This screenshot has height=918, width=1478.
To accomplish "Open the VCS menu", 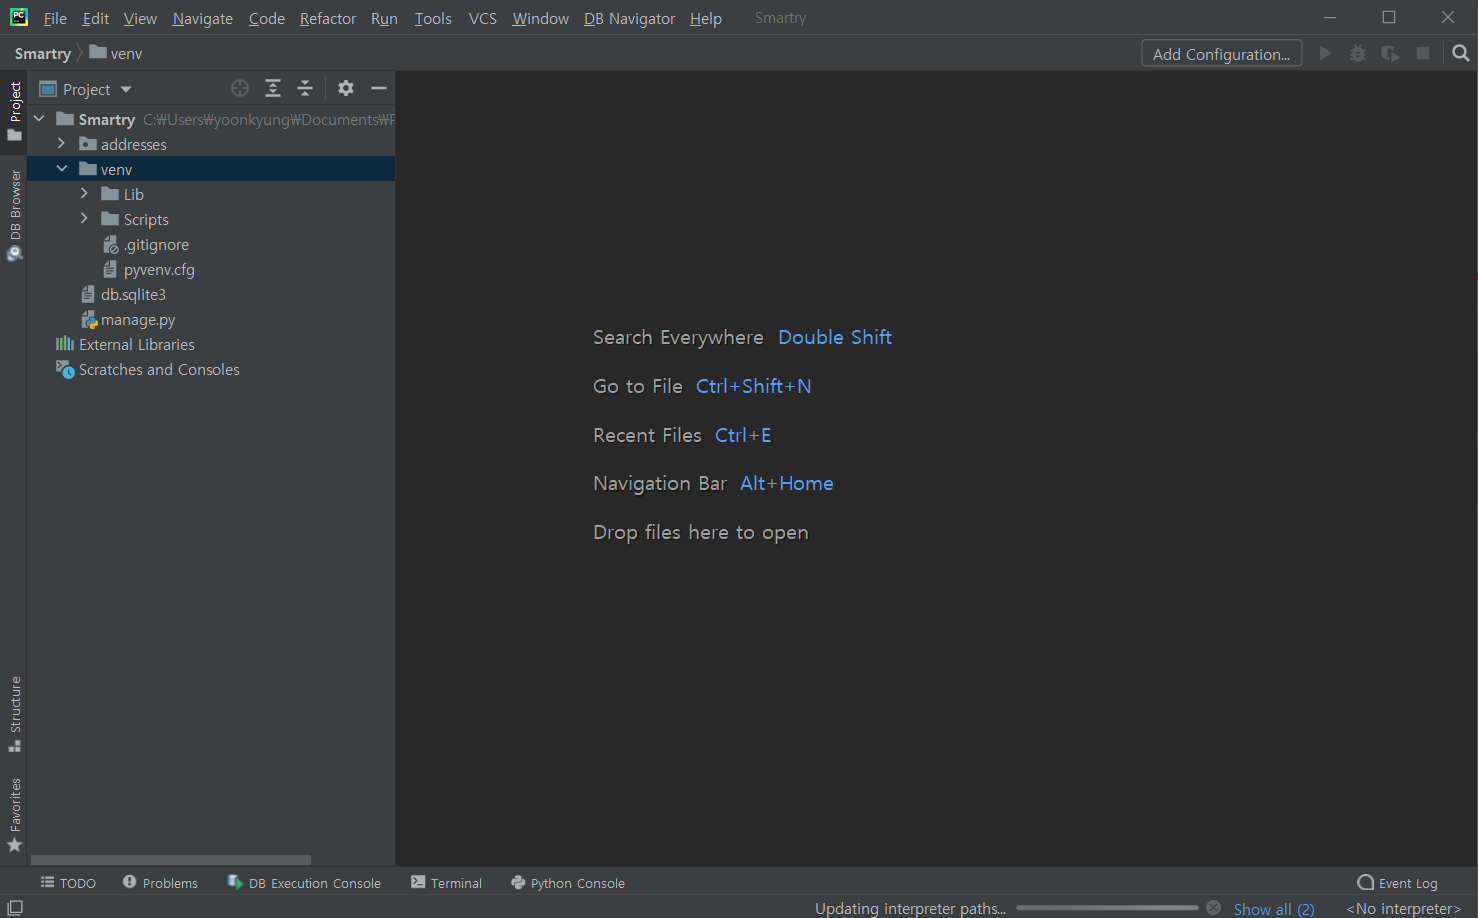I will (482, 18).
